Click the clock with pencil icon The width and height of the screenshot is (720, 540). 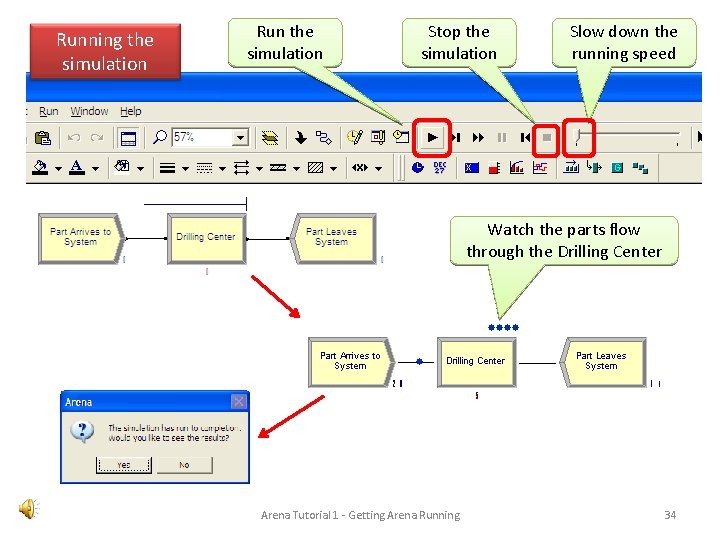click(x=354, y=137)
